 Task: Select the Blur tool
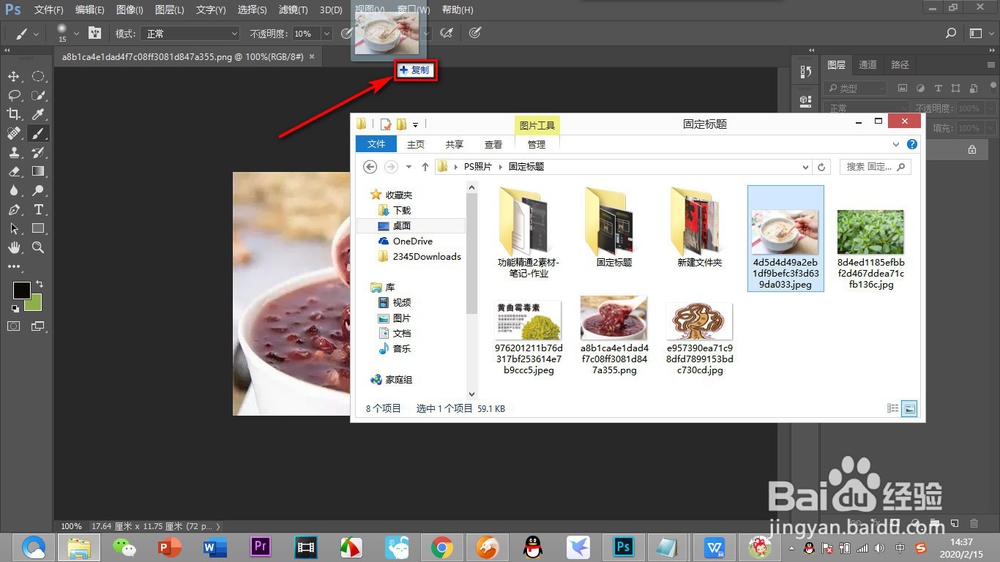pyautogui.click(x=13, y=190)
